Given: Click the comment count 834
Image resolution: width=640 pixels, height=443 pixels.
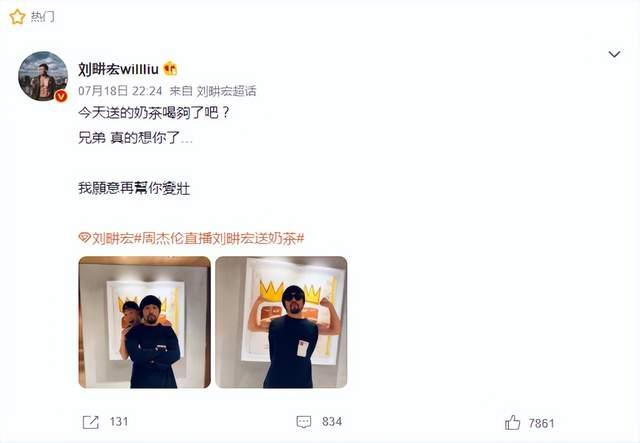Looking at the screenshot, I should (x=332, y=422).
